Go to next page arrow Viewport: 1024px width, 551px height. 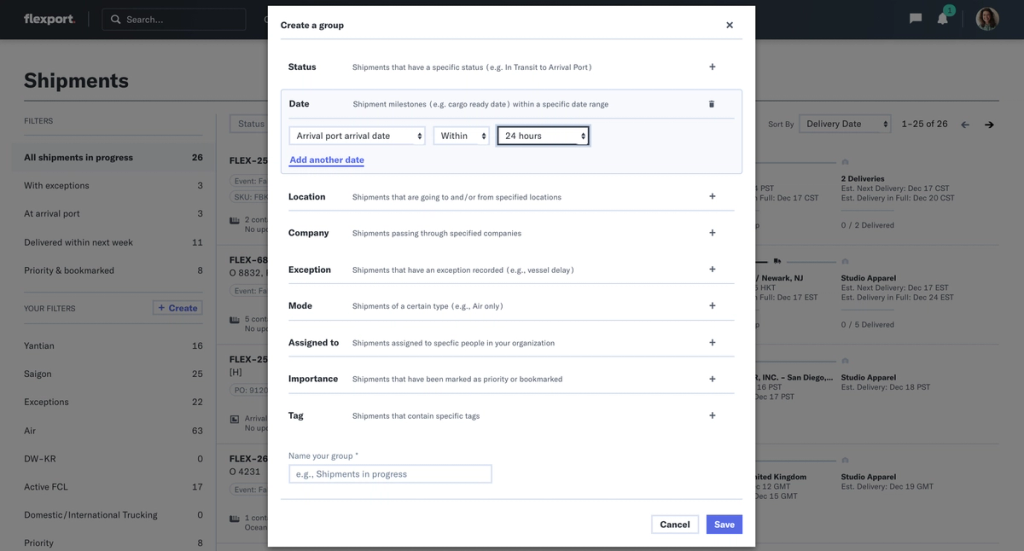coord(989,125)
